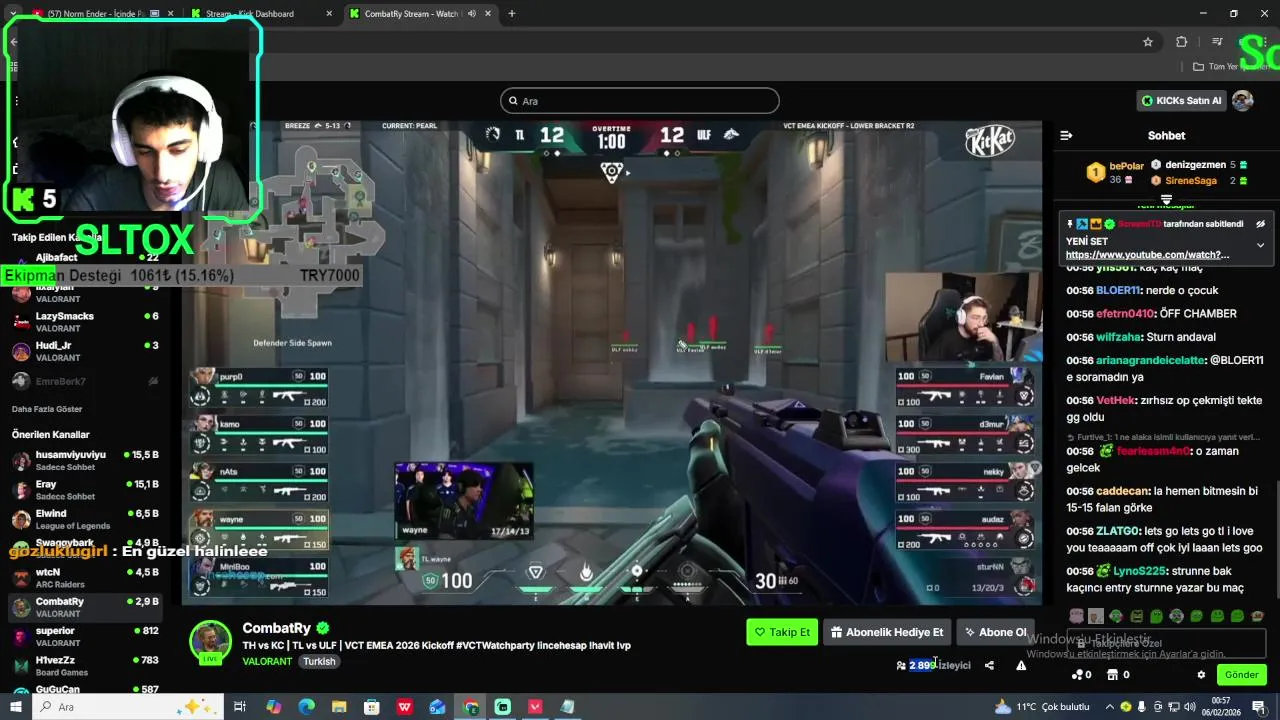Click the CombatRy channel name heading
Screen dimensions: 1280x720
click(x=277, y=628)
